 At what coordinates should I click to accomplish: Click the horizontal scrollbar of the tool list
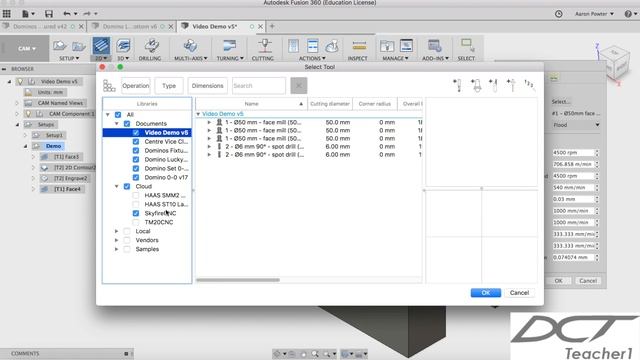tap(238, 280)
